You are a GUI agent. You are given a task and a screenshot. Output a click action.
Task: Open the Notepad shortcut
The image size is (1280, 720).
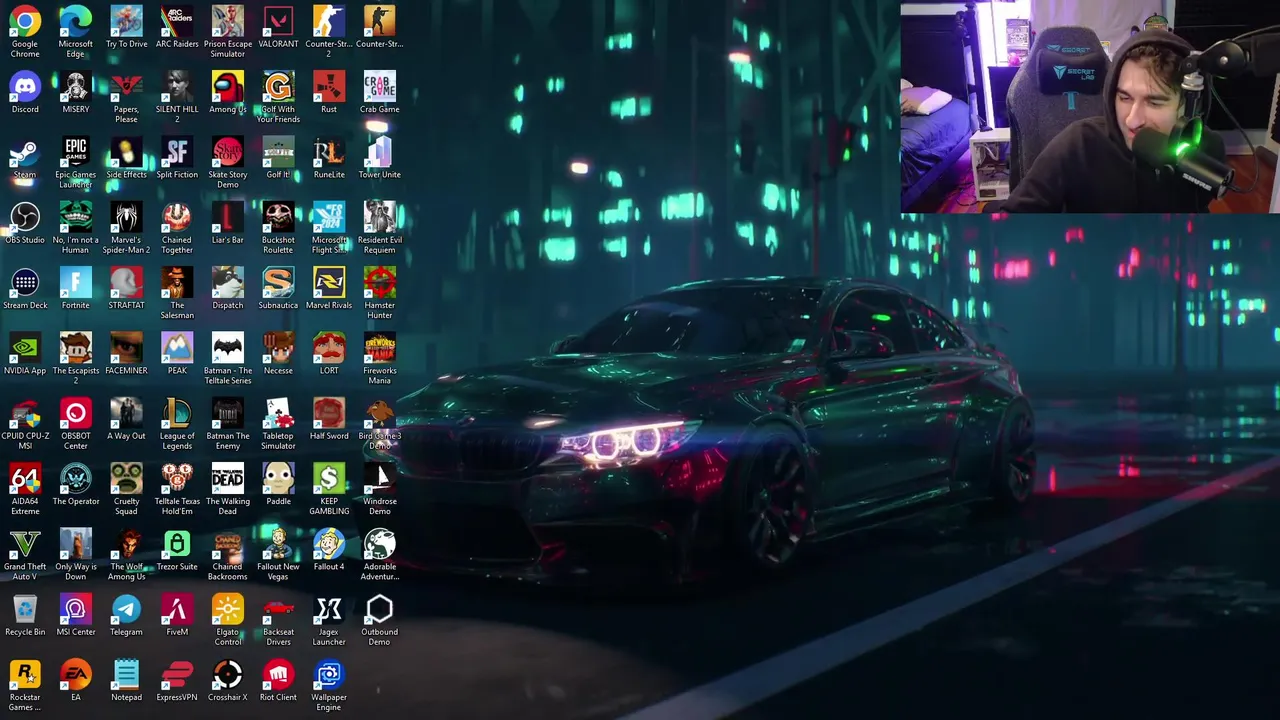pyautogui.click(x=126, y=675)
